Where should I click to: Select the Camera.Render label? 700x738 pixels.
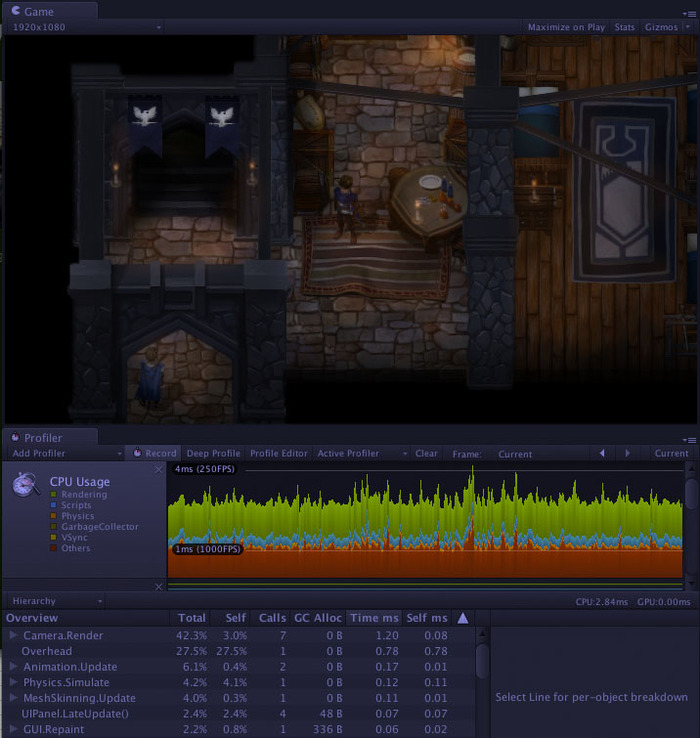[63, 635]
